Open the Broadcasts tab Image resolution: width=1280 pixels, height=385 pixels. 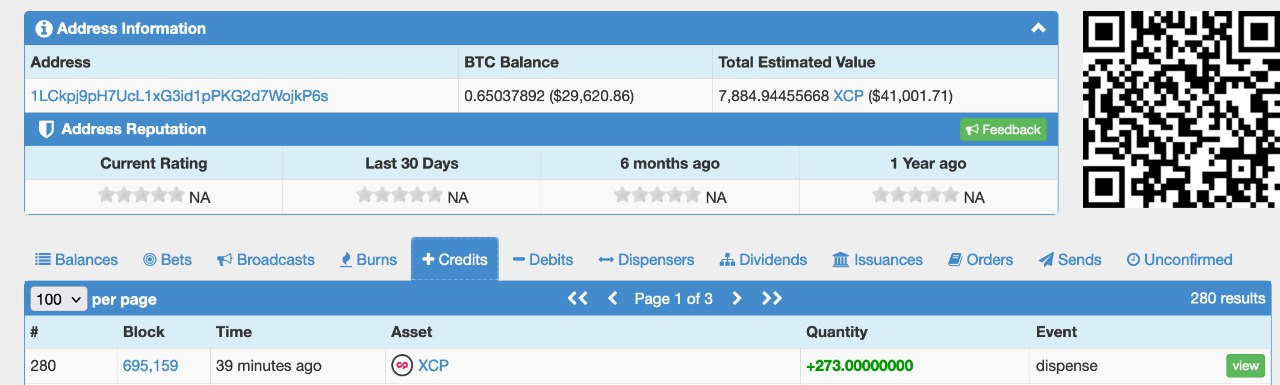265,259
